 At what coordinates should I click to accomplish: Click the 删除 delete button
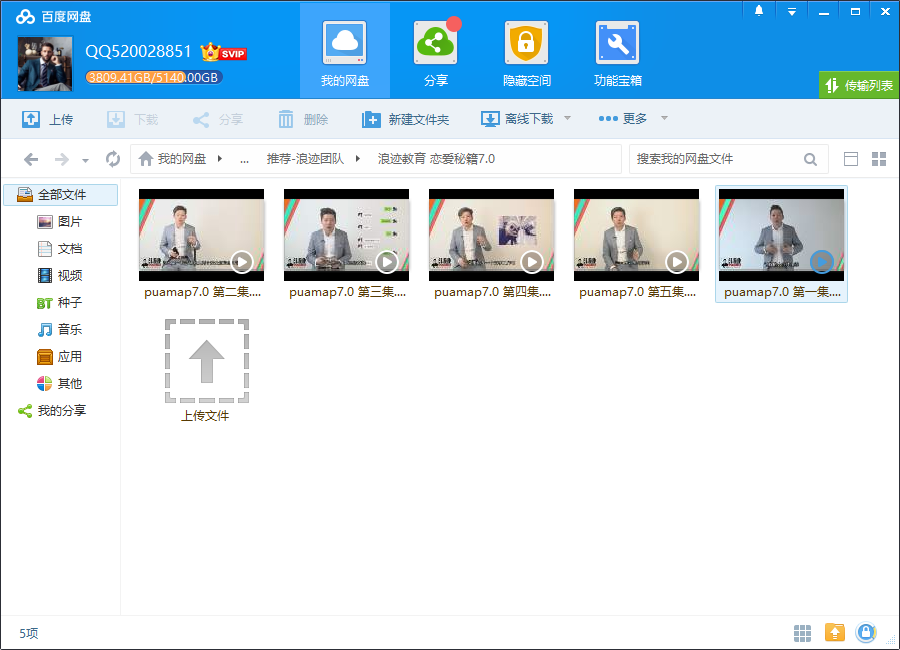303,119
